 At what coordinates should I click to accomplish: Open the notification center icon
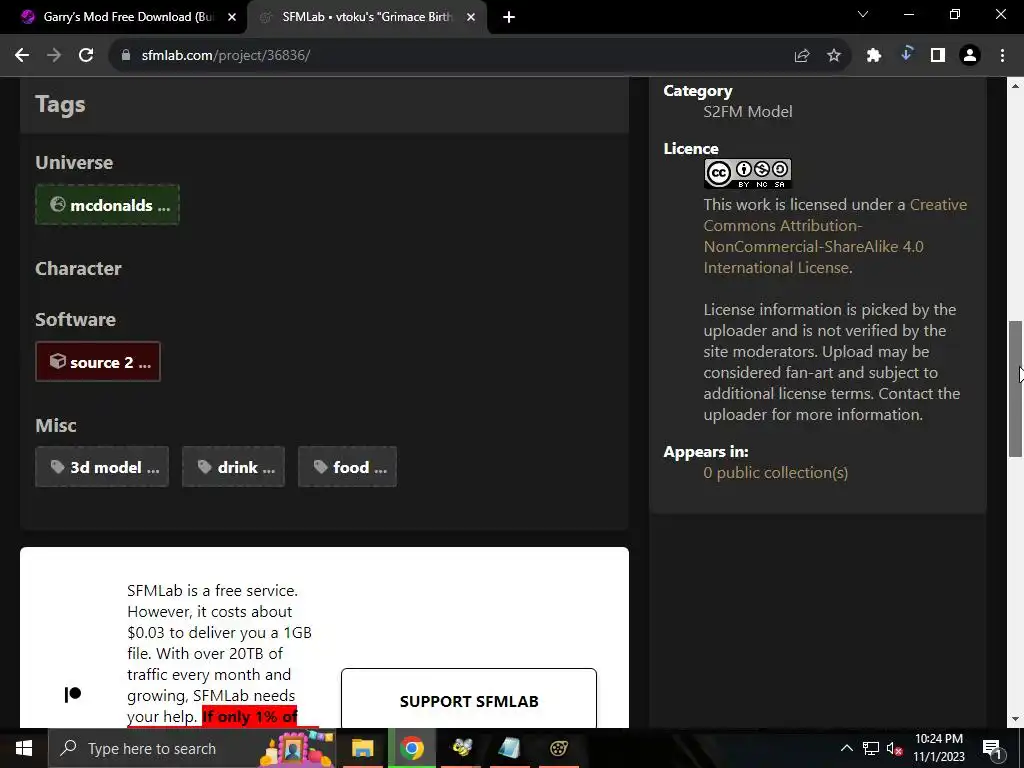pos(993,749)
